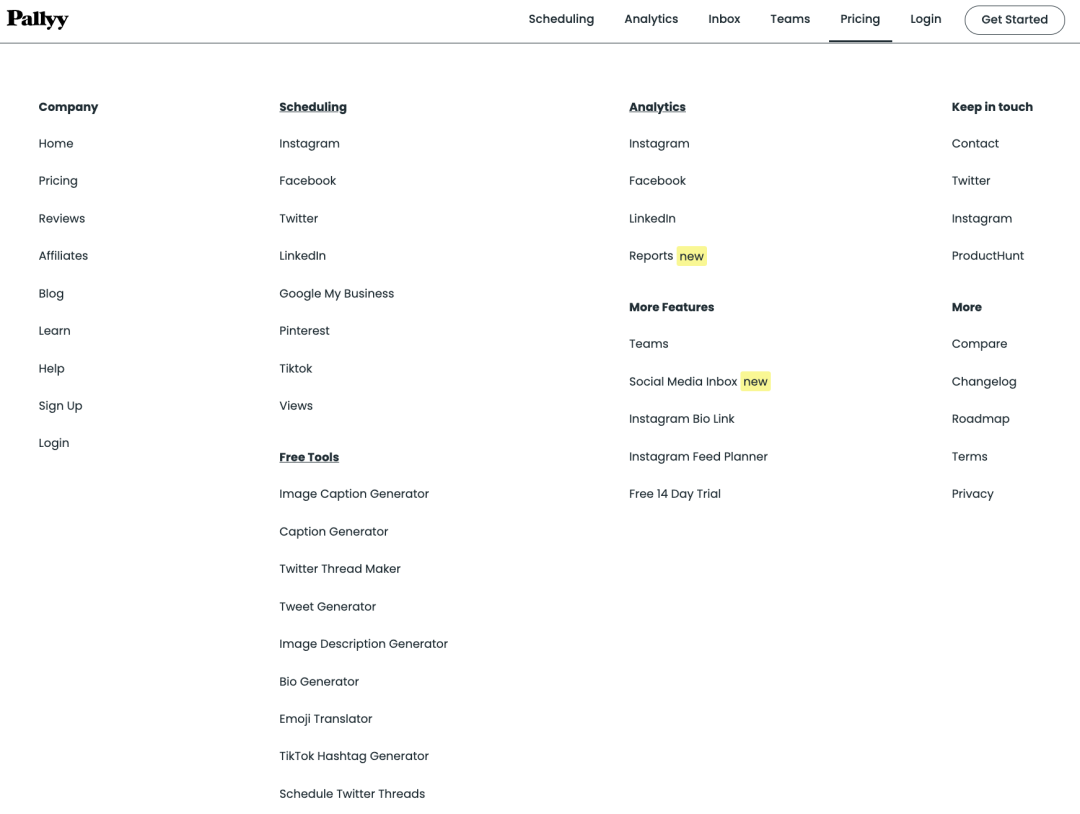Select the Emoji Translator free tool
The height and width of the screenshot is (814, 1080).
click(x=325, y=719)
